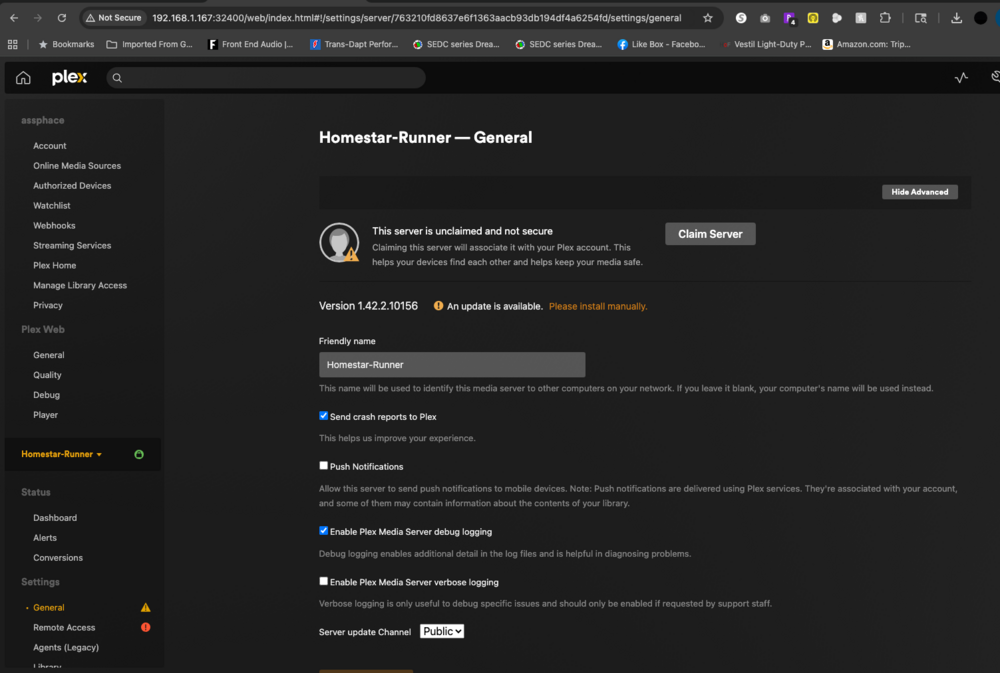Open Online Media Sources

77,165
